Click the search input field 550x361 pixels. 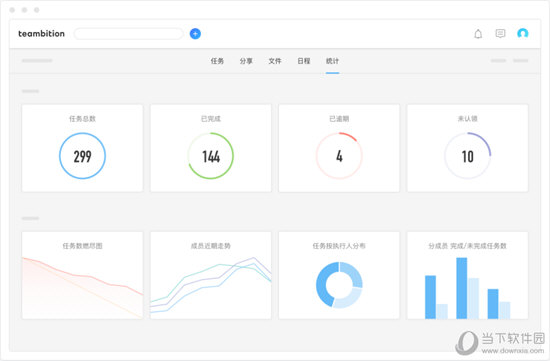(x=128, y=34)
